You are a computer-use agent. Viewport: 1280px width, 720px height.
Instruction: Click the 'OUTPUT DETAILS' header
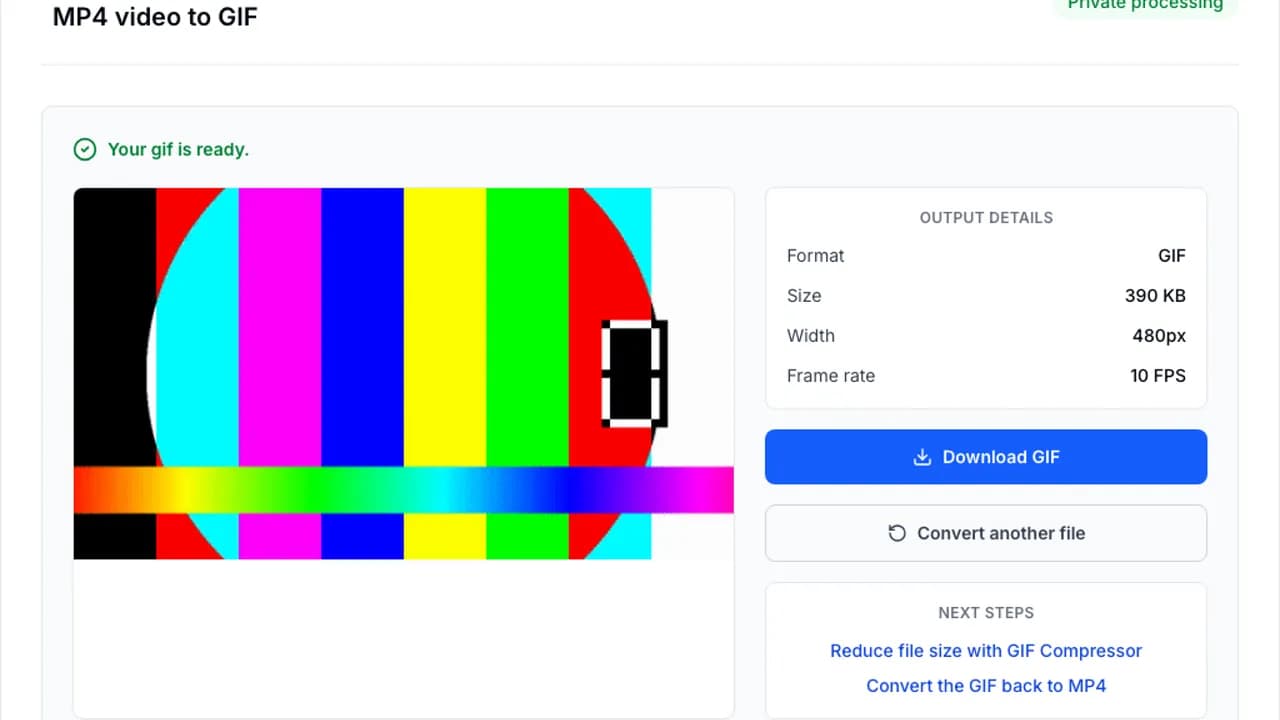click(986, 217)
